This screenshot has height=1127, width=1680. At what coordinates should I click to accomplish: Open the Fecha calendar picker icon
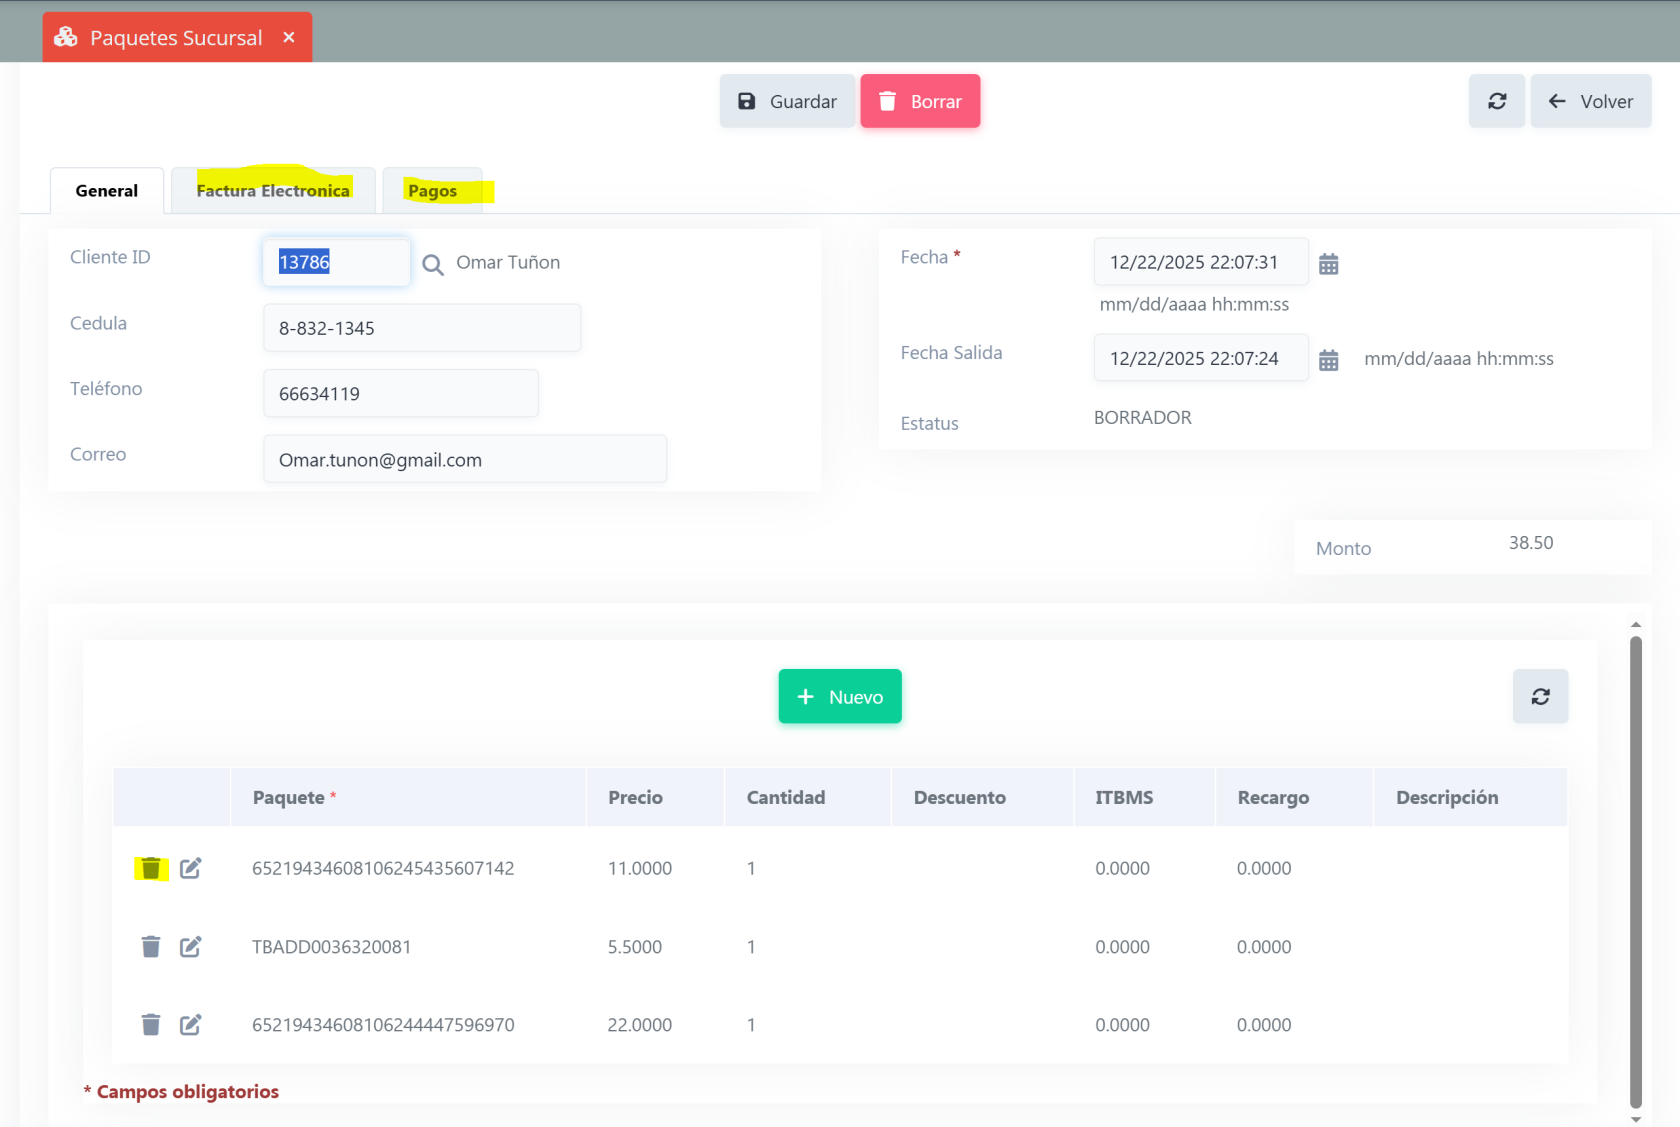[x=1328, y=264]
